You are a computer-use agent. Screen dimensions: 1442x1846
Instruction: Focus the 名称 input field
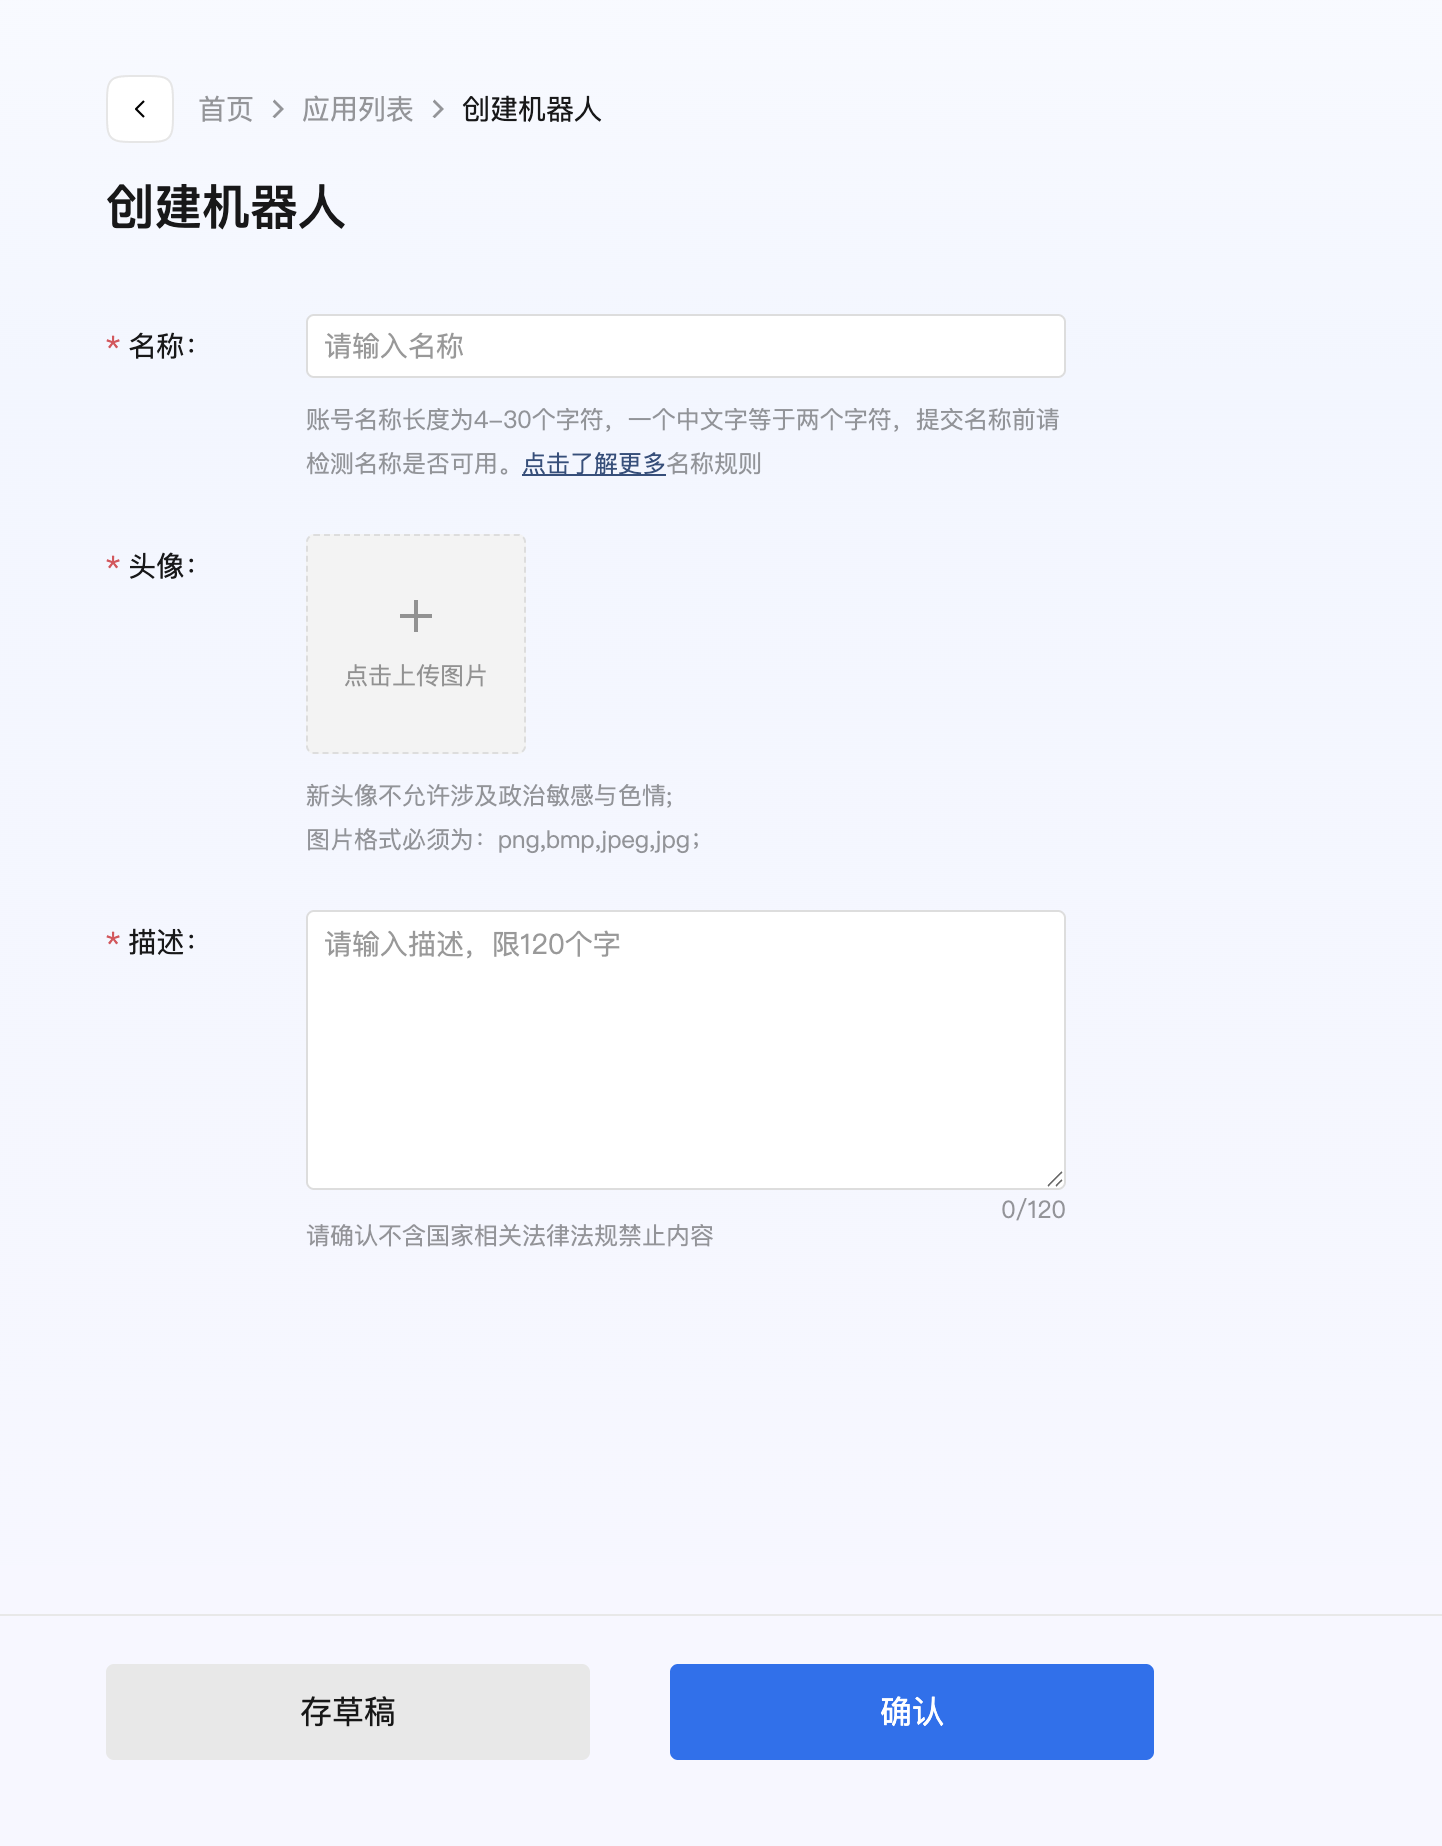(x=685, y=346)
